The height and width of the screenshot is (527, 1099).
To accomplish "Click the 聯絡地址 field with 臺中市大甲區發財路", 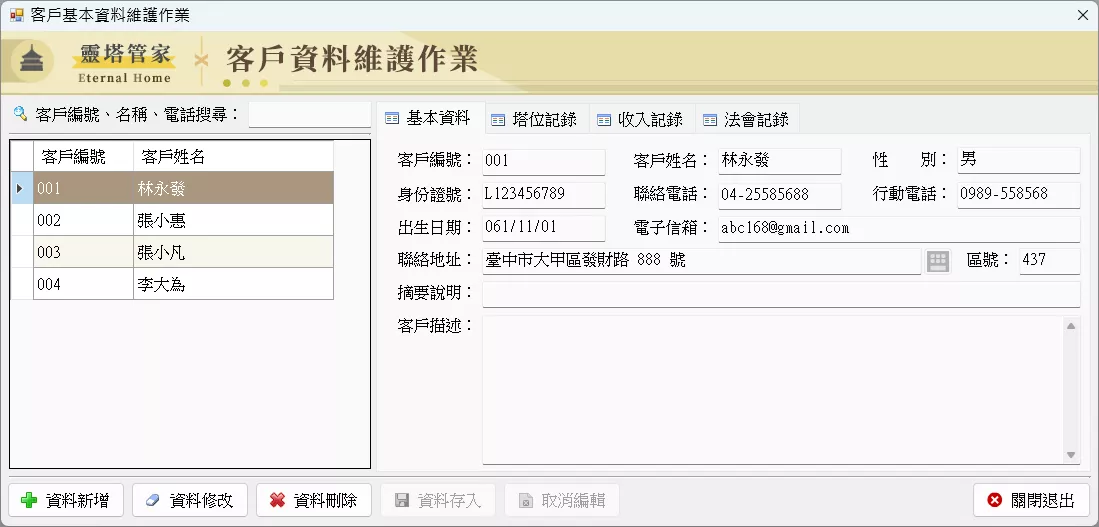I will 702,261.
